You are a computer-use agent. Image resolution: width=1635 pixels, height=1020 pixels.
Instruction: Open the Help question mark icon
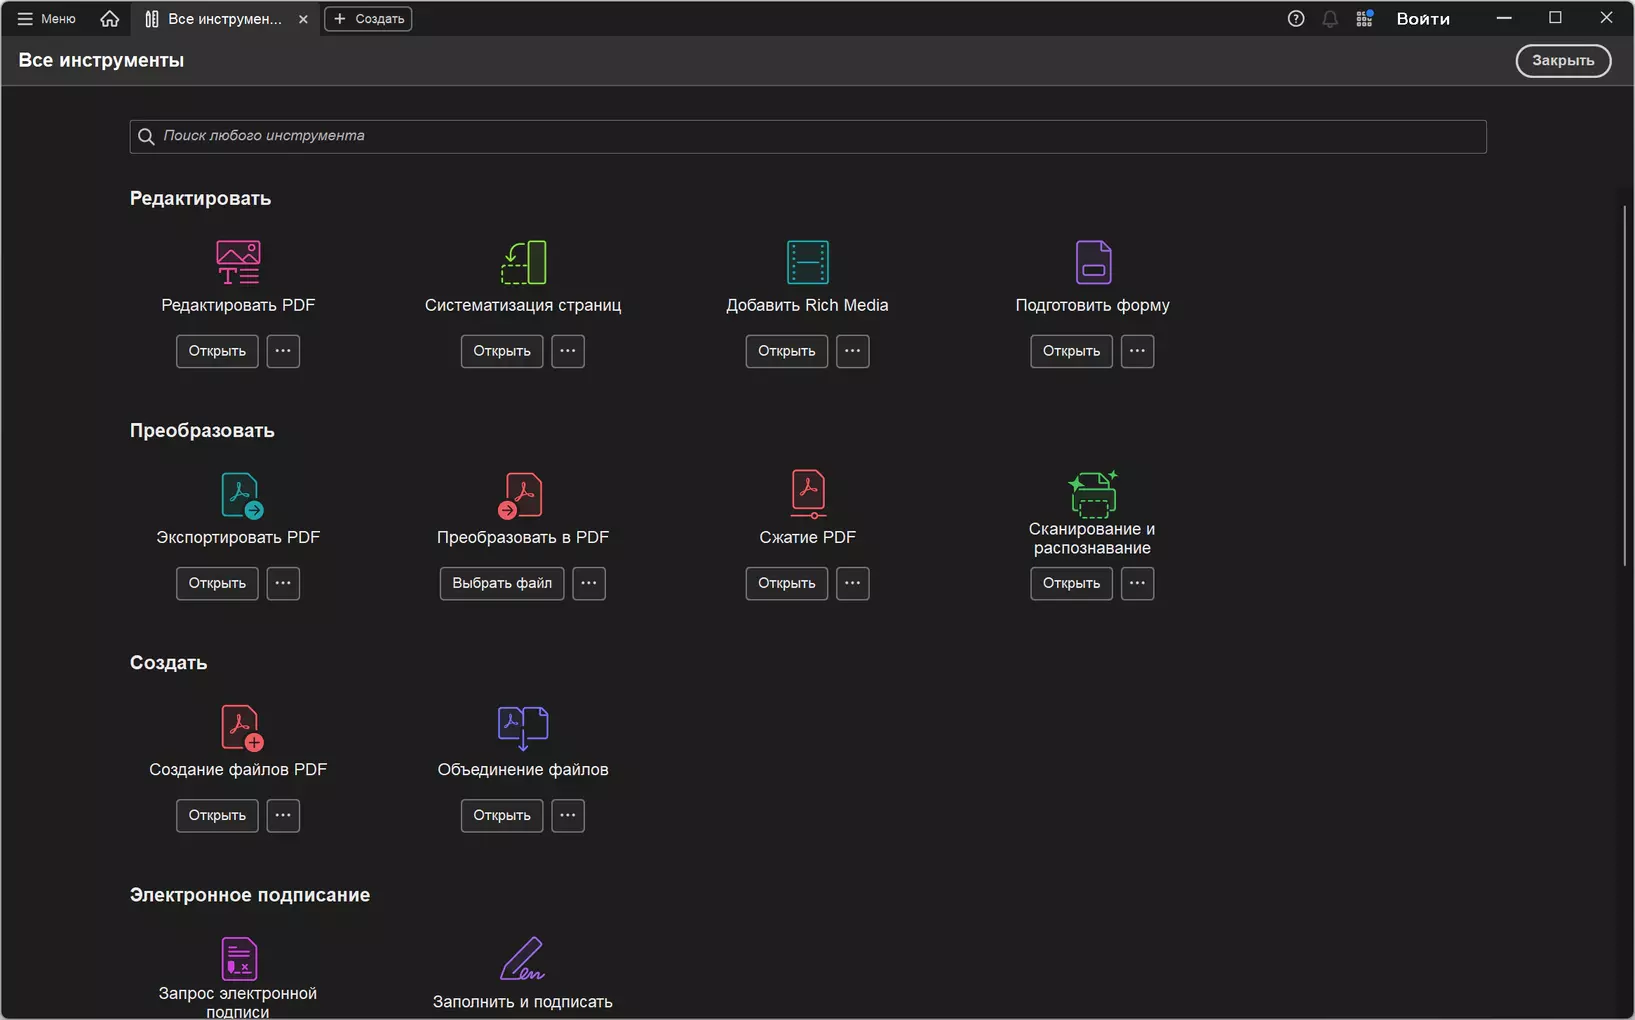tap(1296, 19)
